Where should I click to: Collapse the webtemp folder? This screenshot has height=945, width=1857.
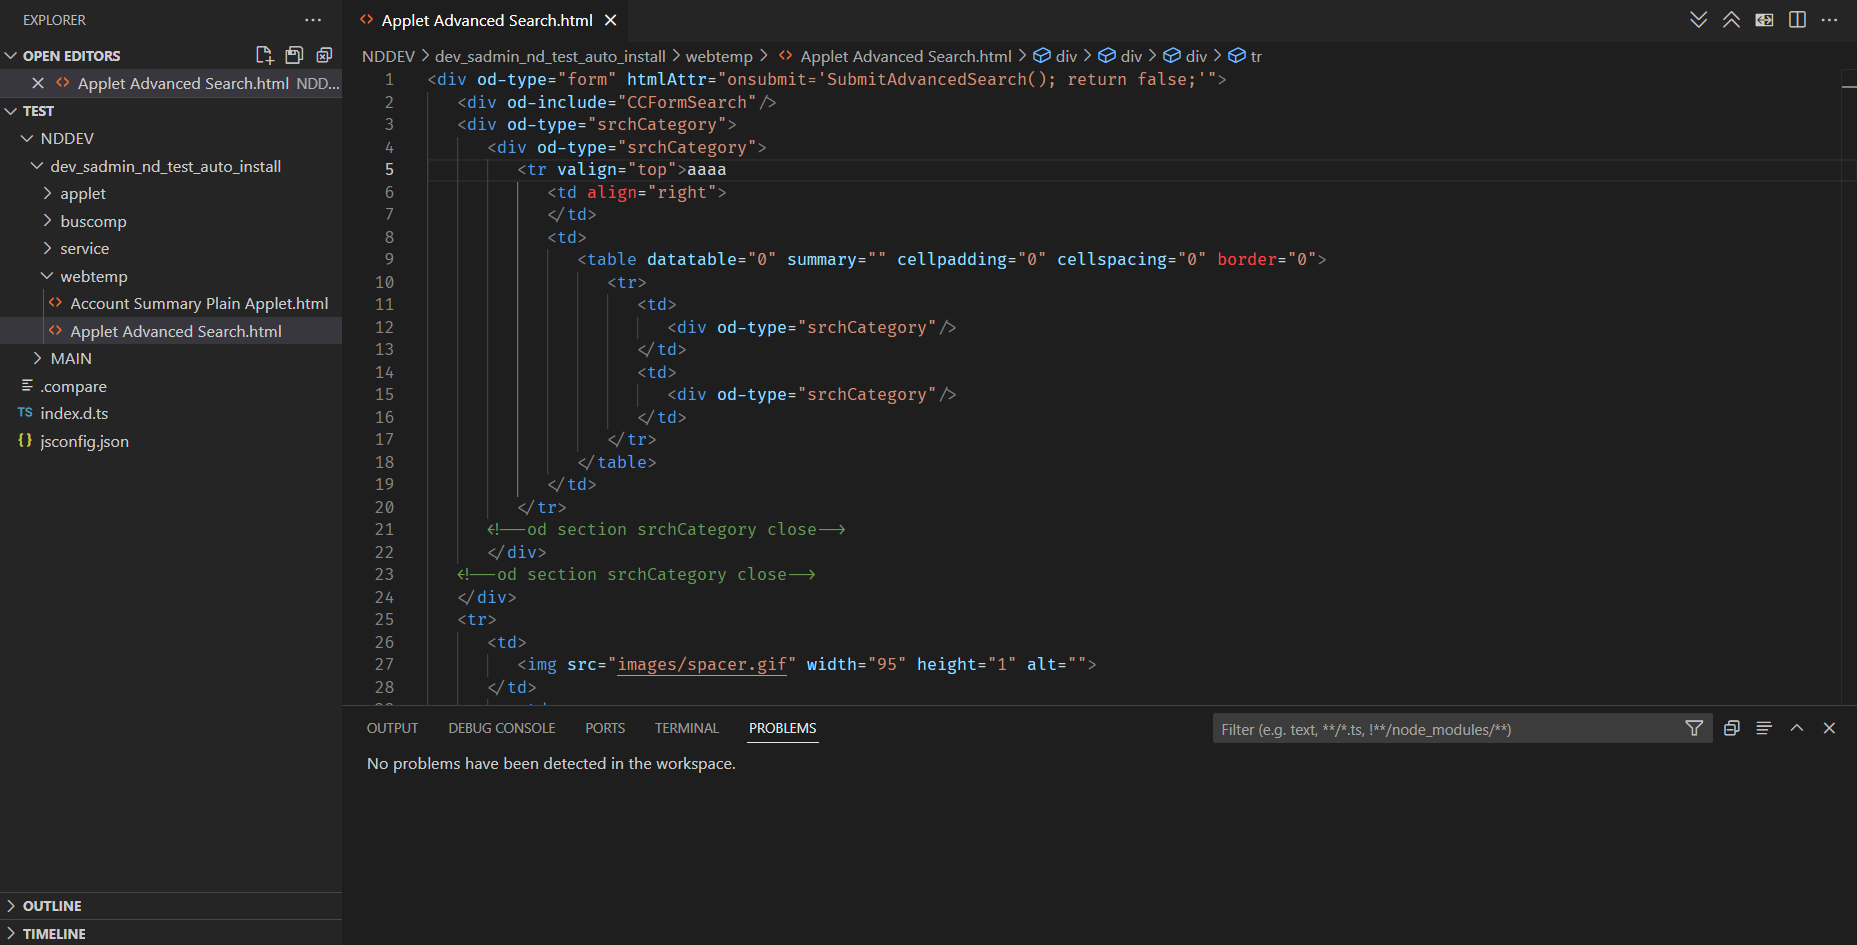[47, 276]
